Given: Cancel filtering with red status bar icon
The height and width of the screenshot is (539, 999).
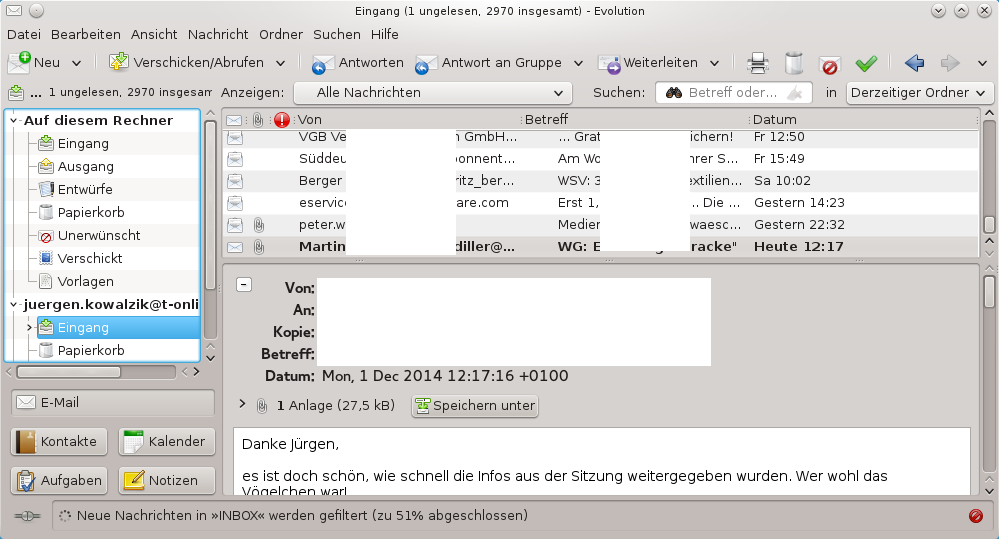Looking at the screenshot, I should pyautogui.click(x=975, y=516).
